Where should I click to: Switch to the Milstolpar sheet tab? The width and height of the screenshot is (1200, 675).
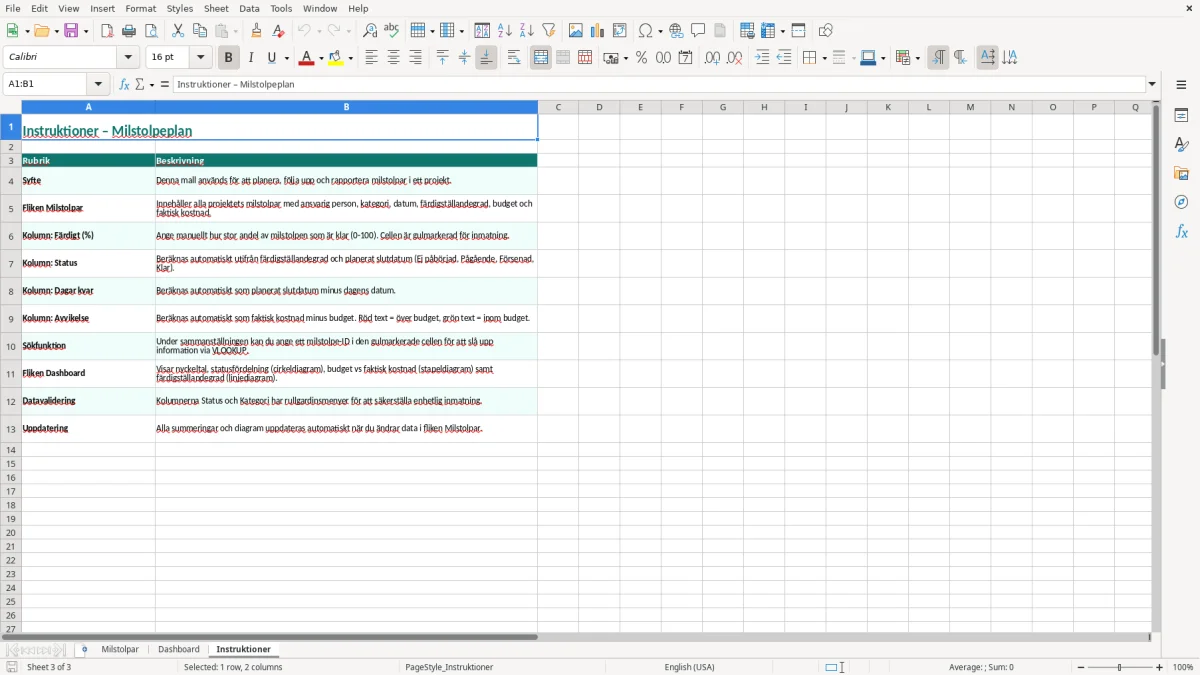click(x=120, y=649)
